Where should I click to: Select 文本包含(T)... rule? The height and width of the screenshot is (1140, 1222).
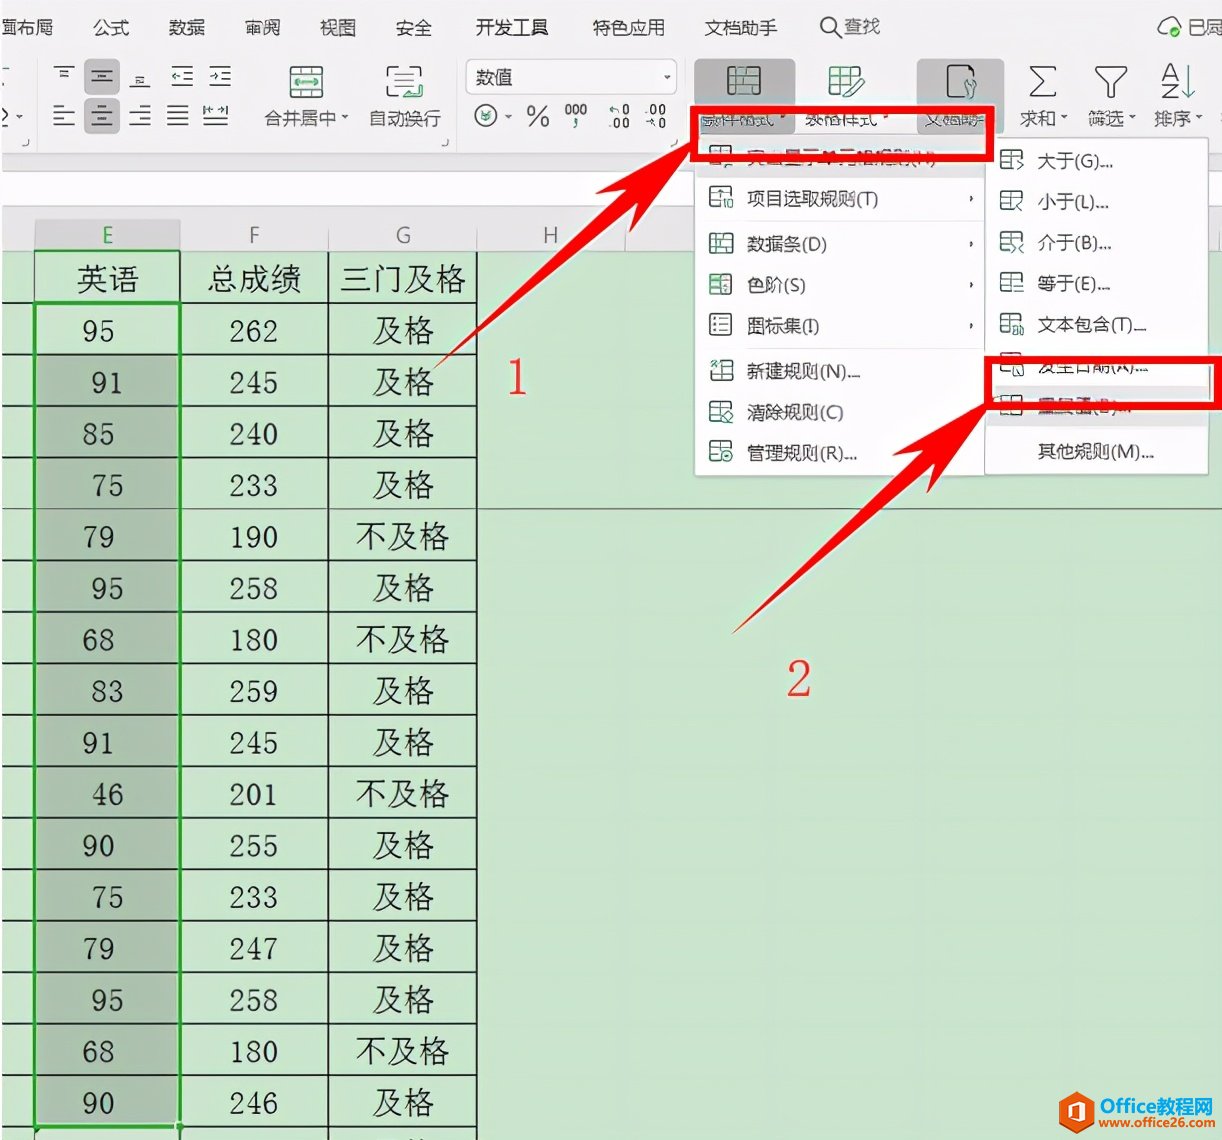point(1097,324)
